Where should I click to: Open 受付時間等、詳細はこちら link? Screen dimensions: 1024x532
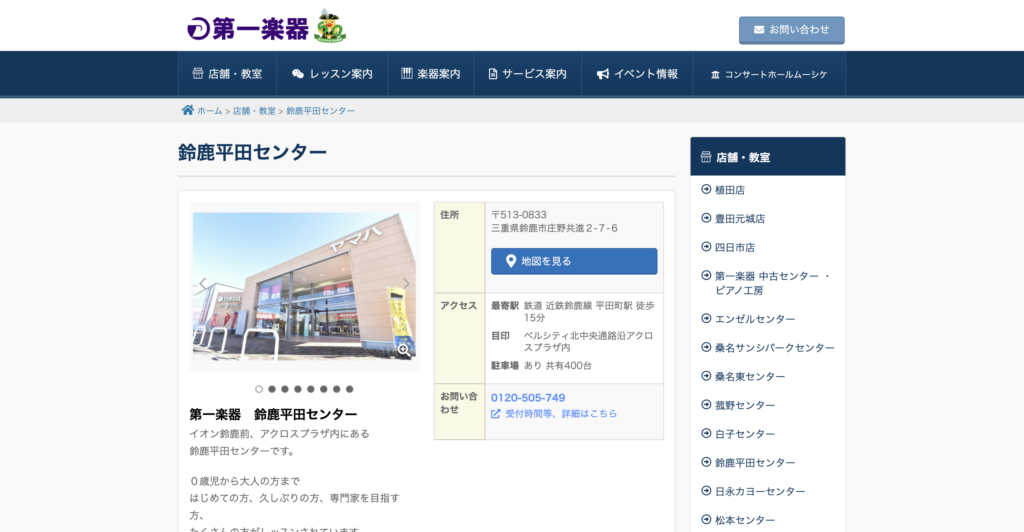[x=561, y=413]
